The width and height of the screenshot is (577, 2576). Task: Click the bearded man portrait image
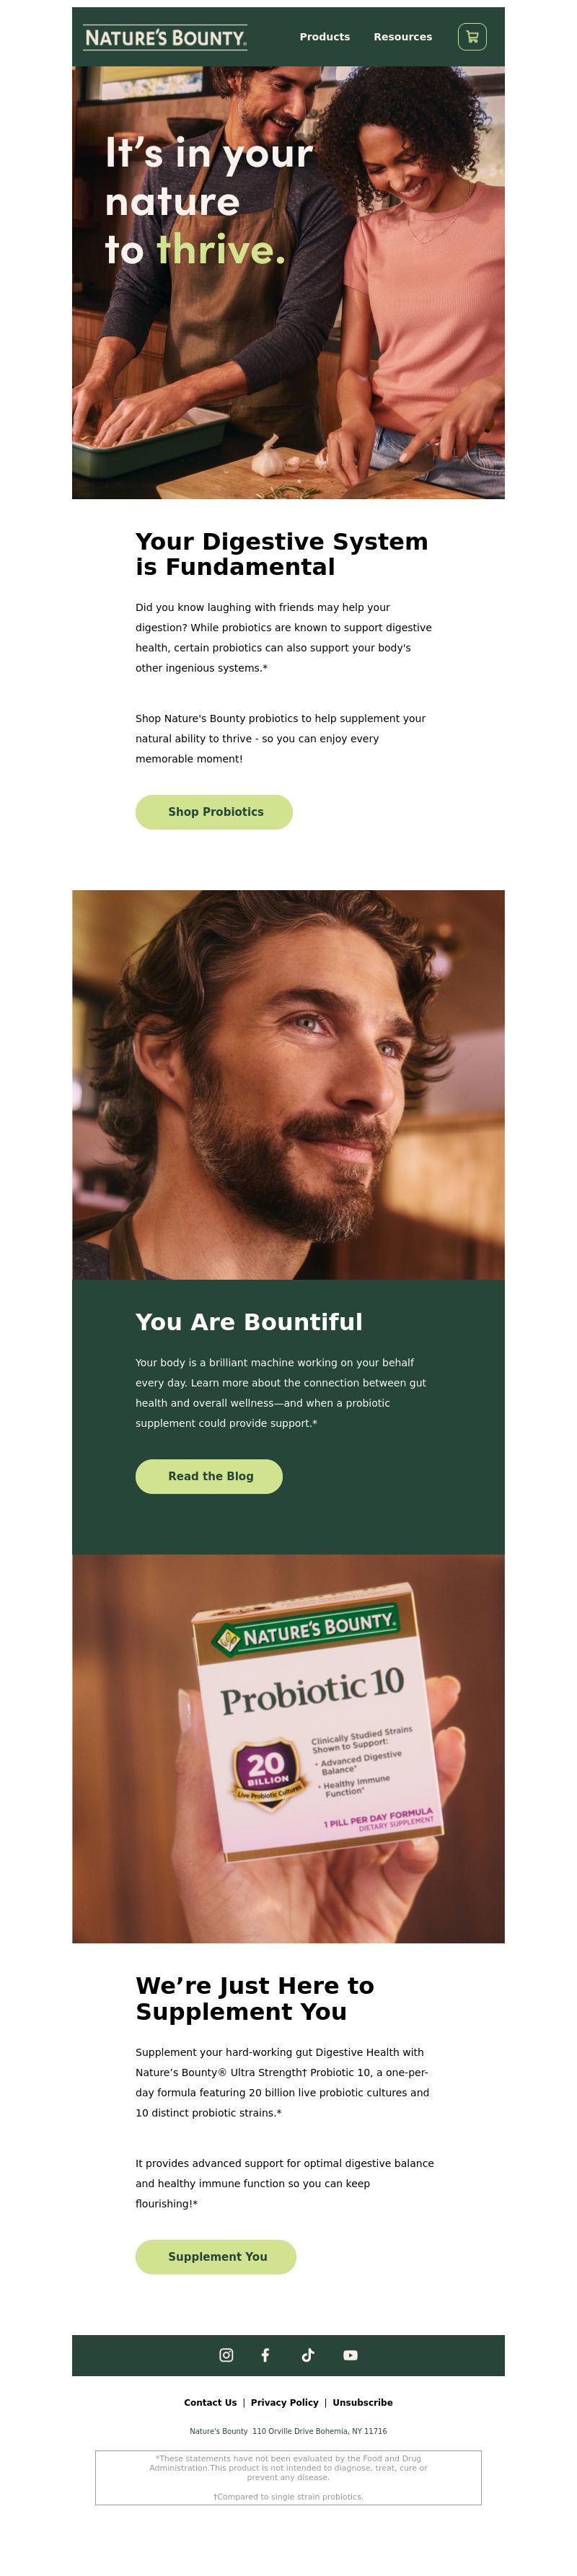(288, 1085)
